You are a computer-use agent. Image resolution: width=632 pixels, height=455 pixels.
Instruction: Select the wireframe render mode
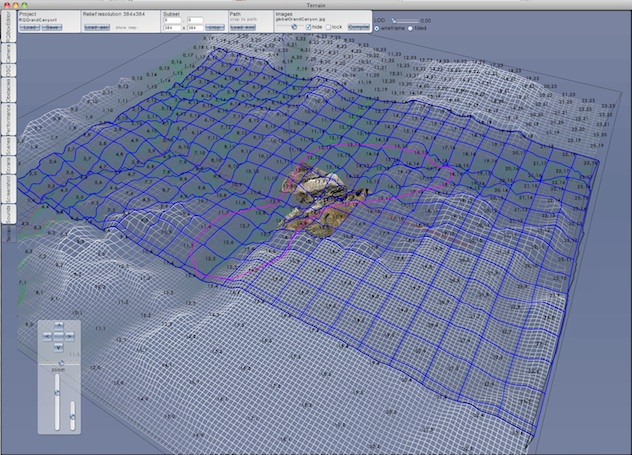pyautogui.click(x=377, y=29)
